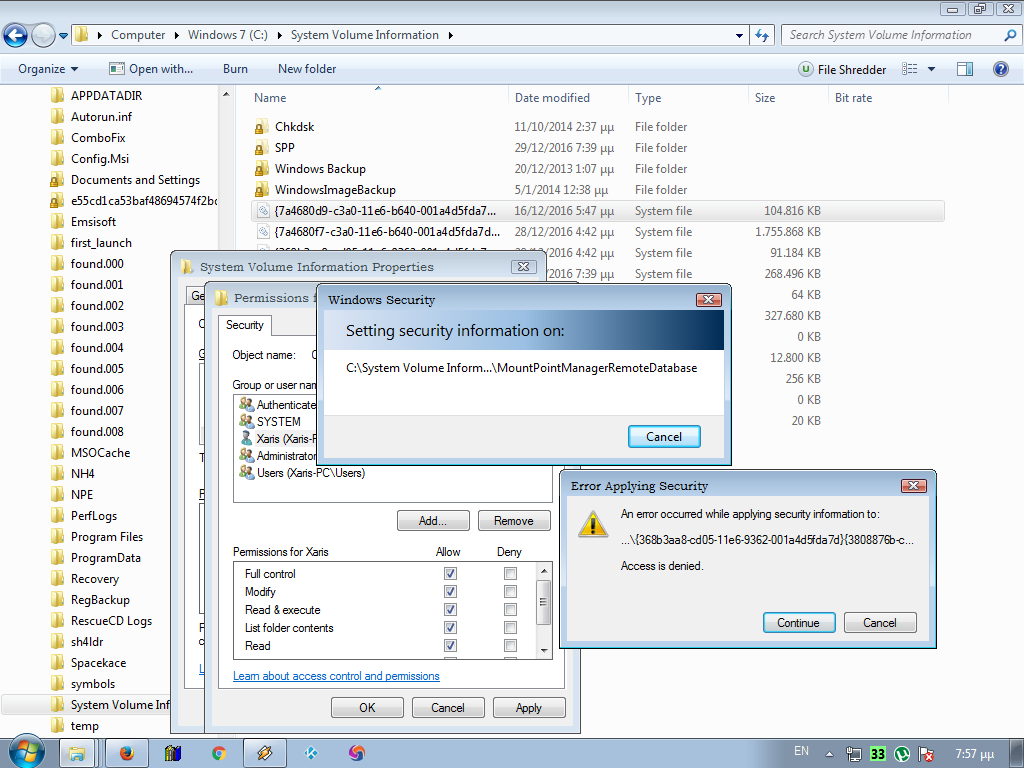Show hidden tray icons arrow
The width and height of the screenshot is (1024, 768).
pyautogui.click(x=829, y=754)
